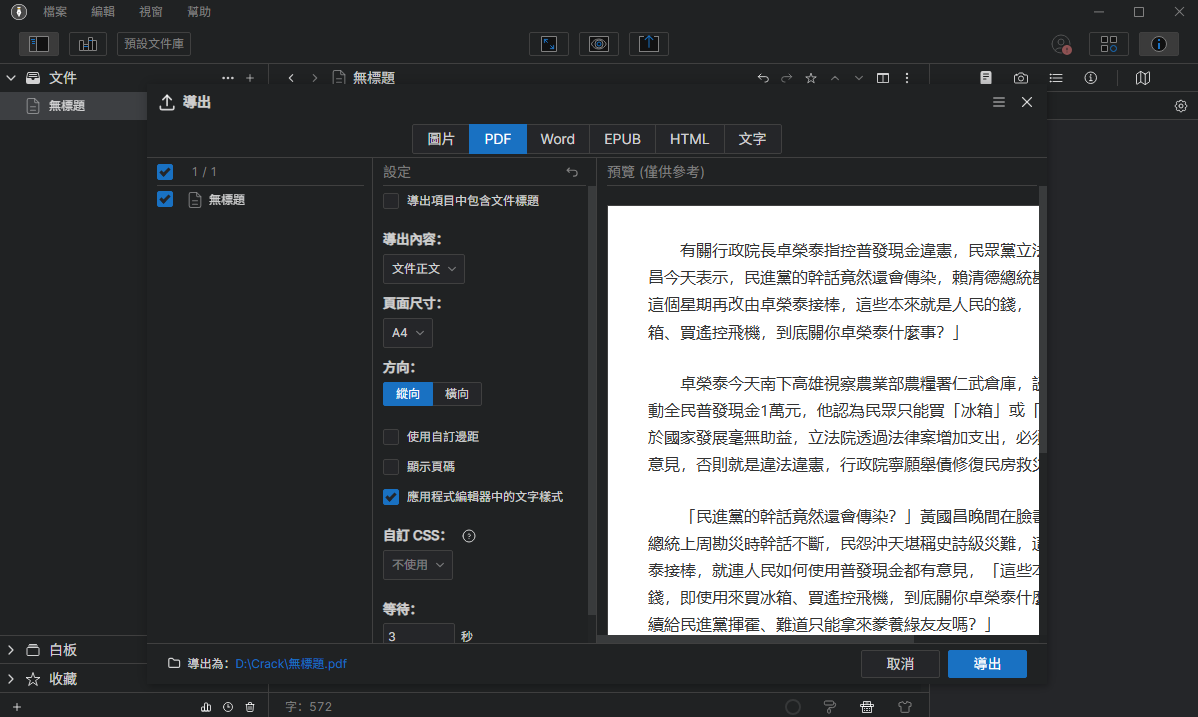Enable 顯示頁碼 checkbox
This screenshot has height=717, width=1198.
pos(391,466)
